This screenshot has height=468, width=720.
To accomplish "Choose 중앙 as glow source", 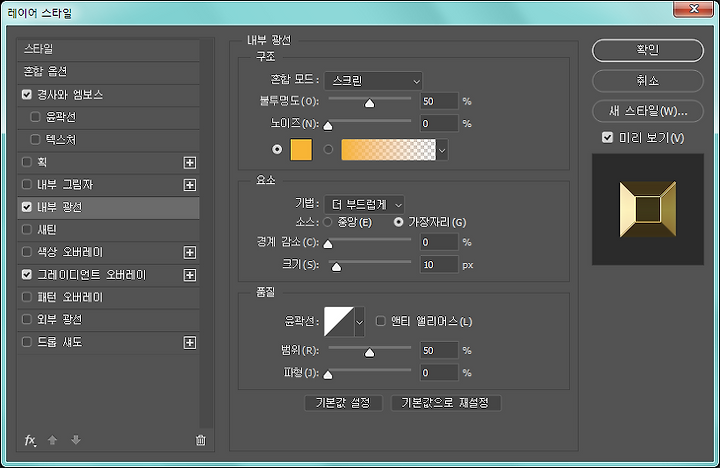I will click(328, 222).
